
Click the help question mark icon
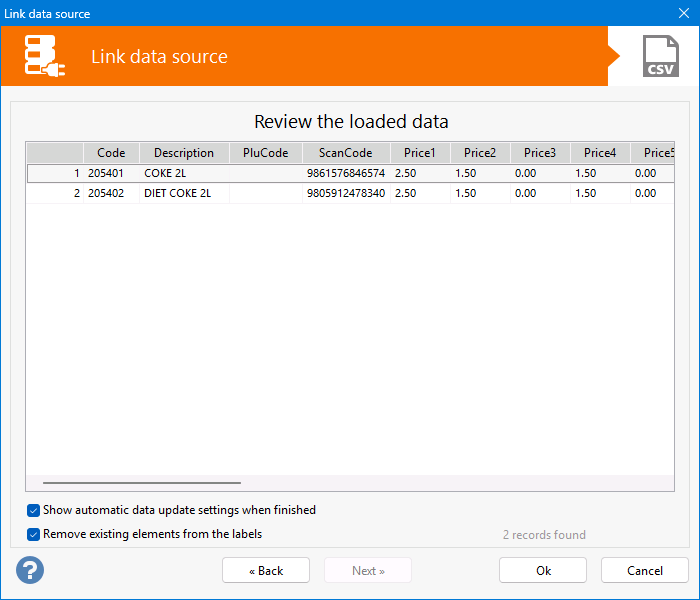30,570
